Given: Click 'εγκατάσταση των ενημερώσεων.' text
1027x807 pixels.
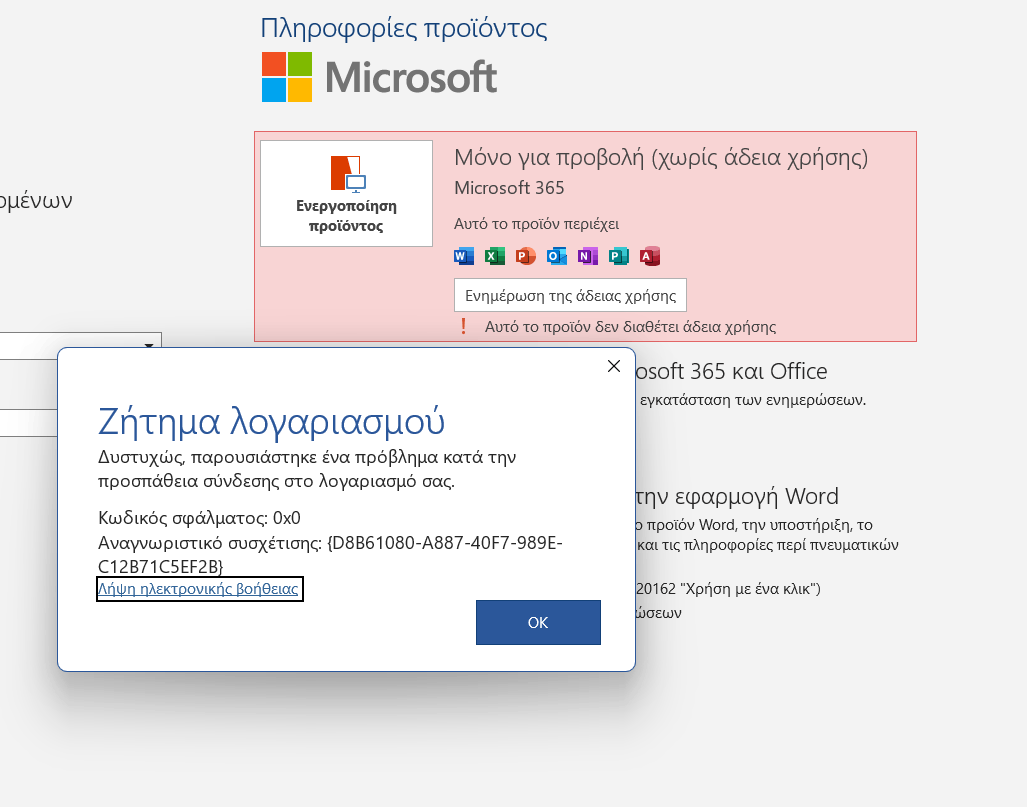Looking at the screenshot, I should pos(753,400).
